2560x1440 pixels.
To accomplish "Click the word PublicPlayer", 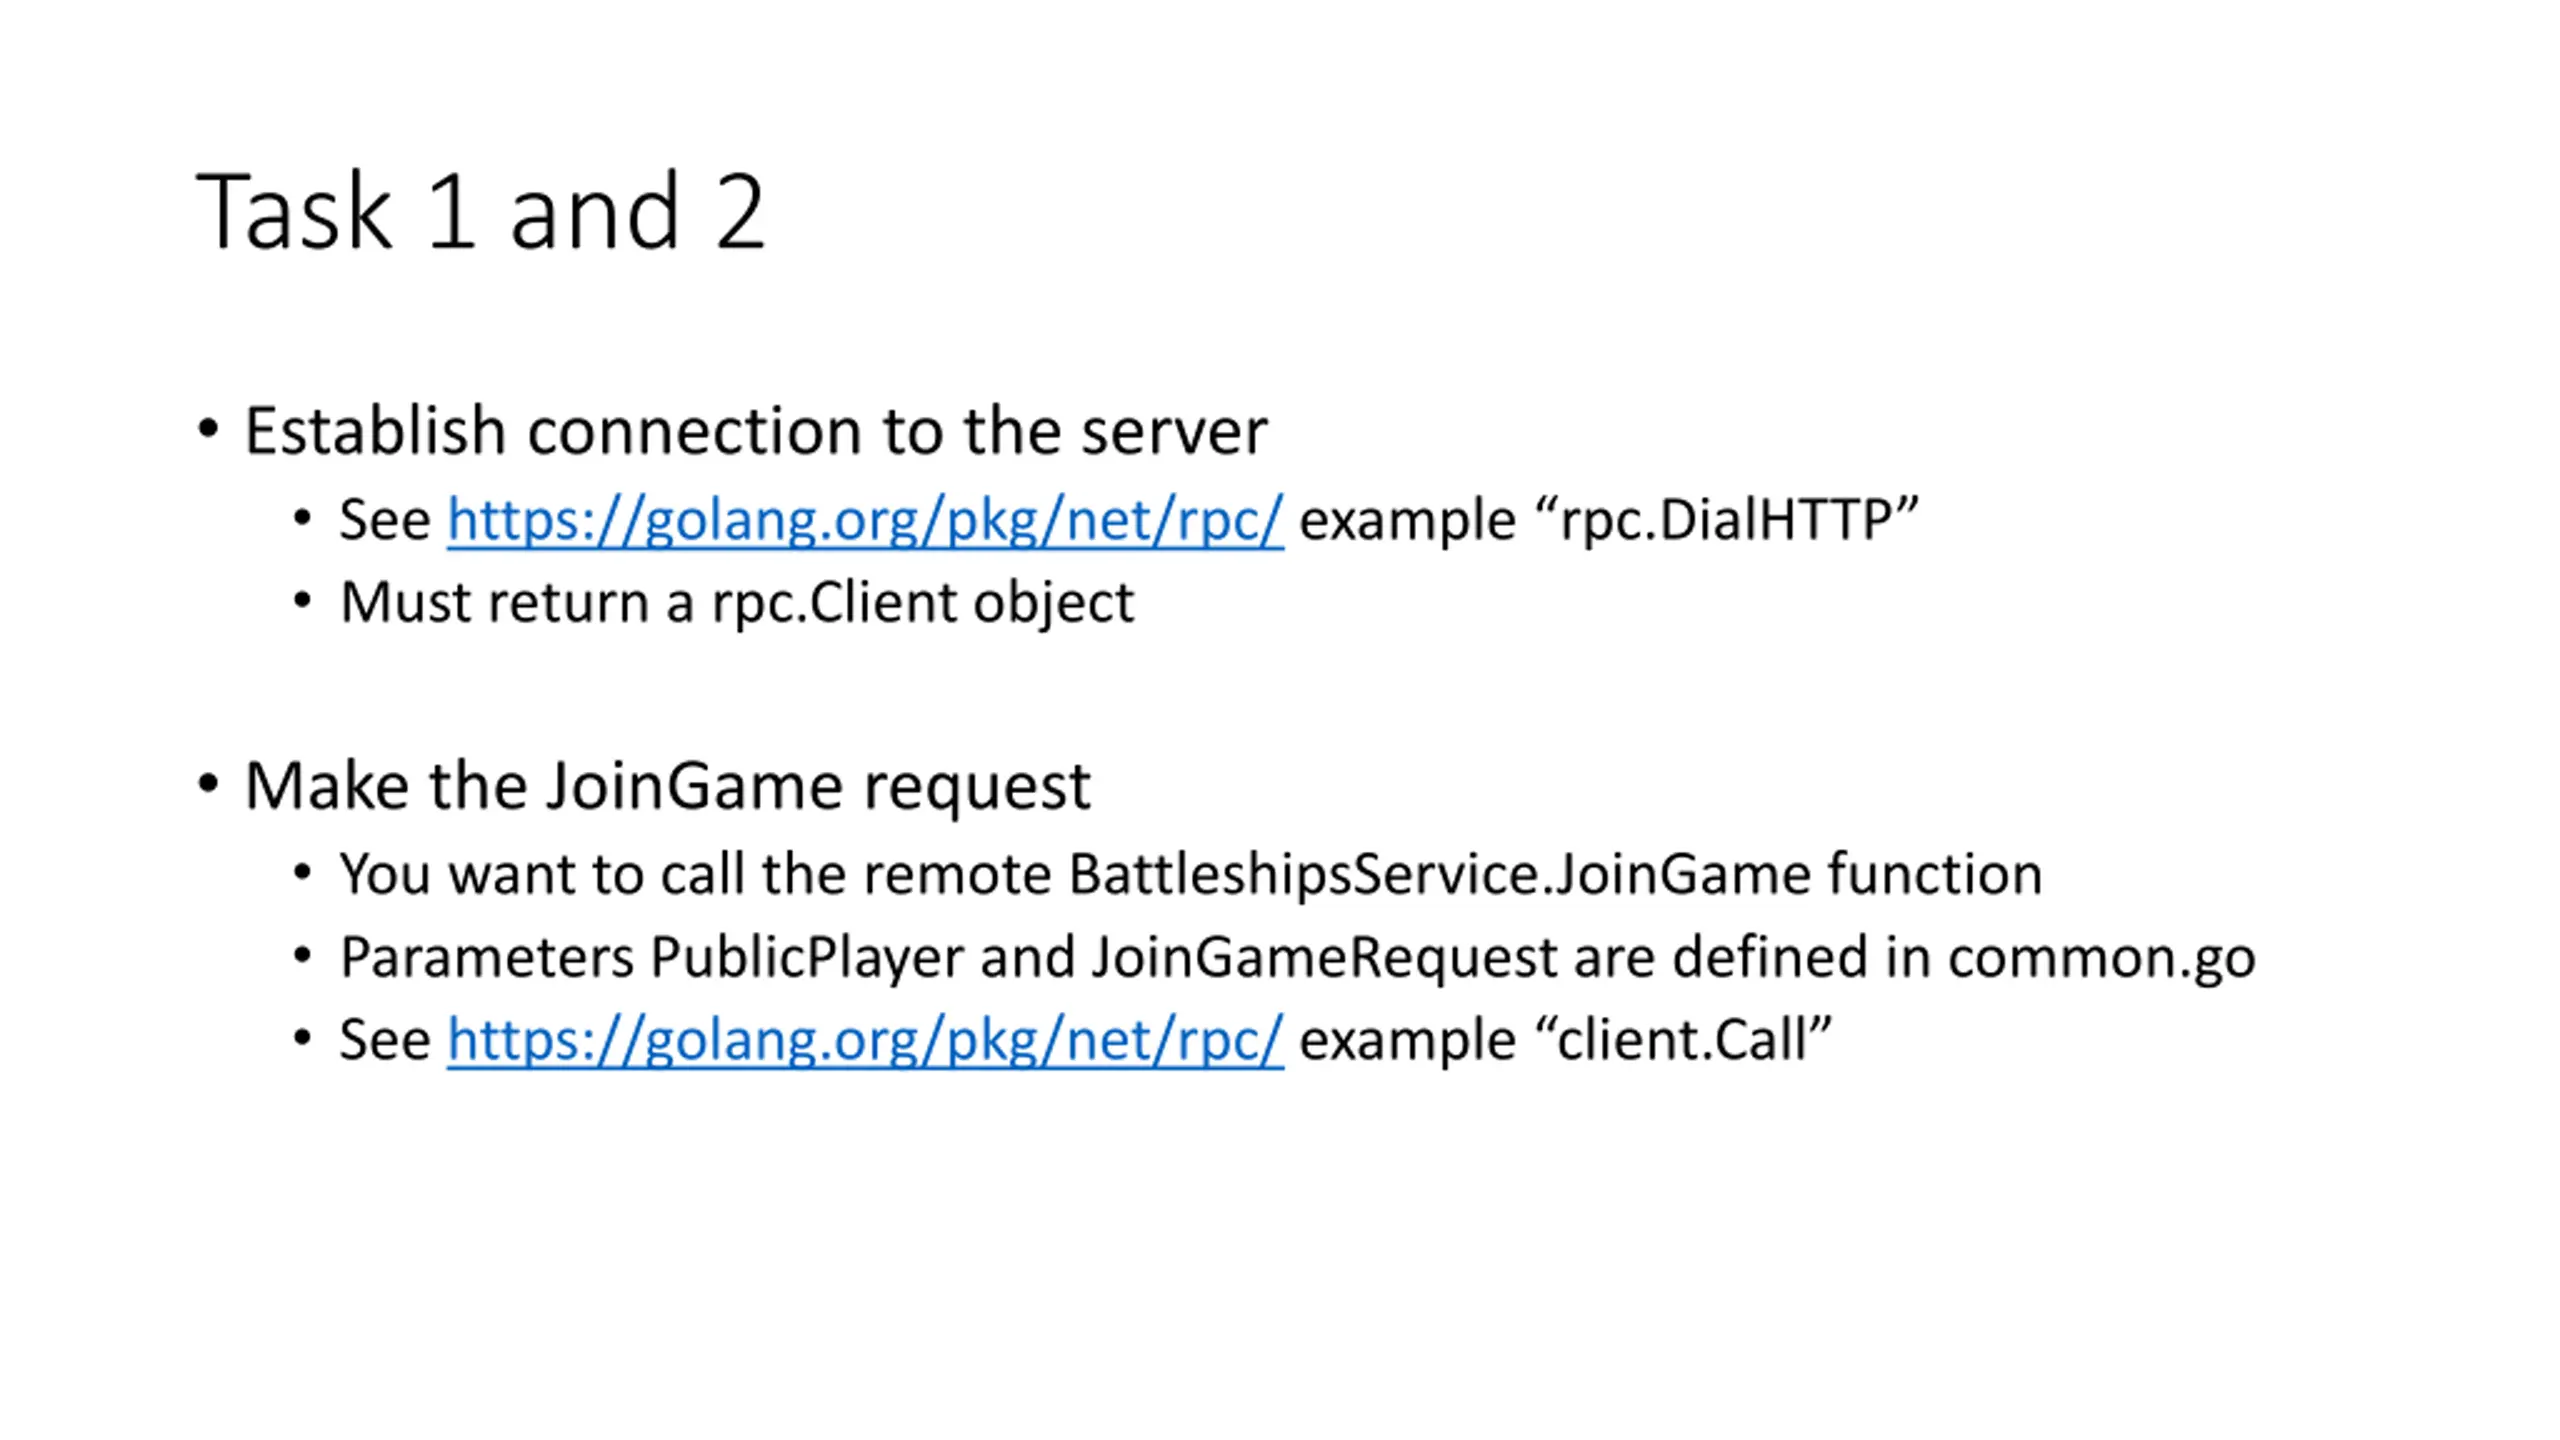I will pos(806,958).
